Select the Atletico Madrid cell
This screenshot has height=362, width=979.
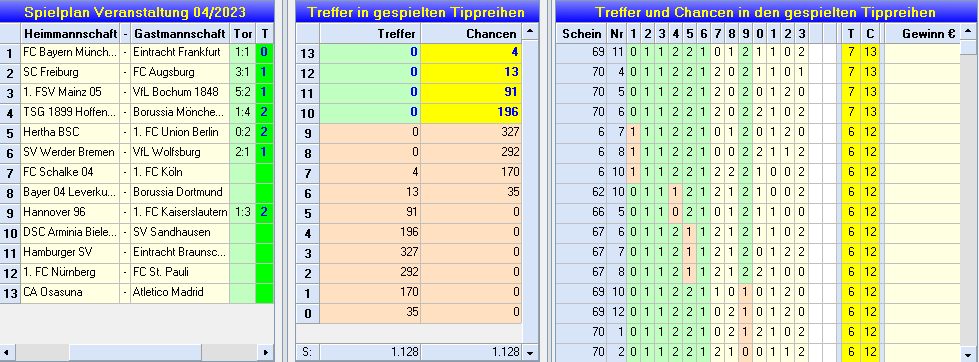coord(180,293)
